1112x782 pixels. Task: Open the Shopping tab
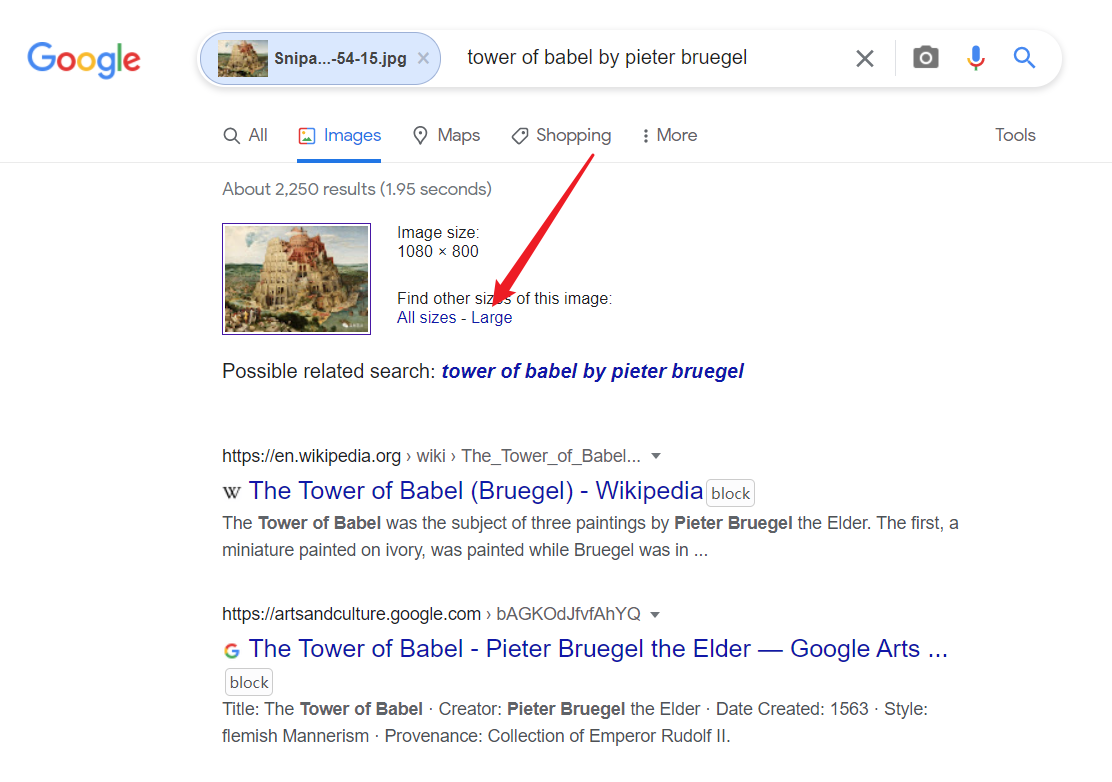pos(561,135)
